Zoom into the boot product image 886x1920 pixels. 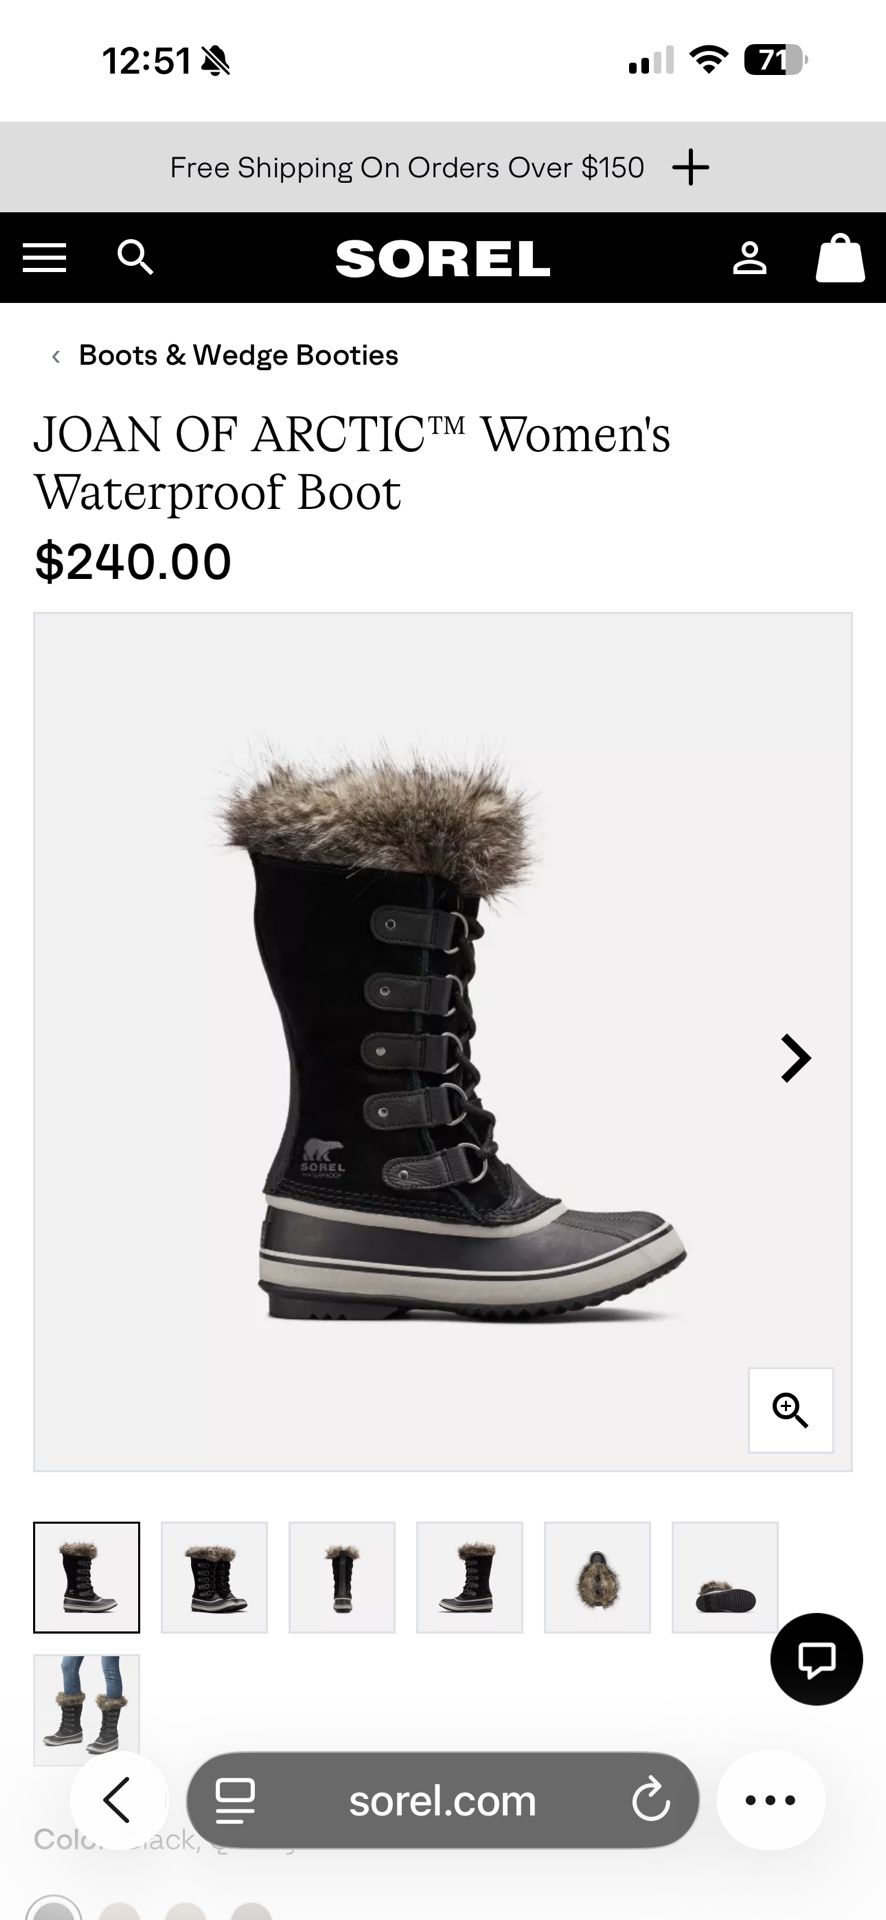[790, 1410]
